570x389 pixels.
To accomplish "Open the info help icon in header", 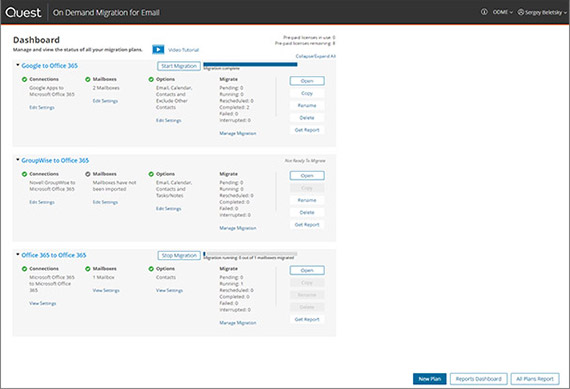I will pyautogui.click(x=484, y=12).
